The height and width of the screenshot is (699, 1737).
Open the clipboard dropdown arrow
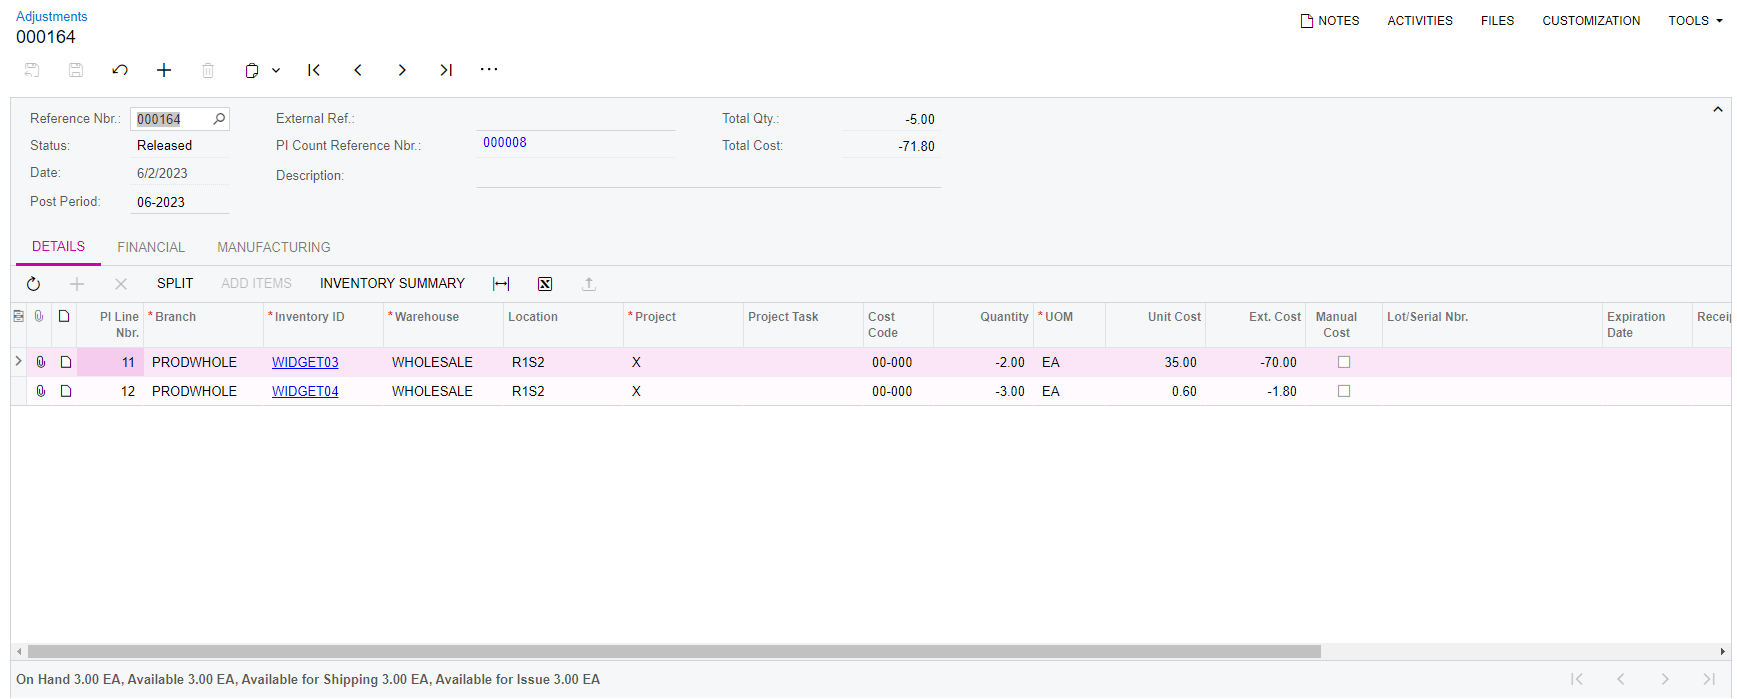click(276, 70)
